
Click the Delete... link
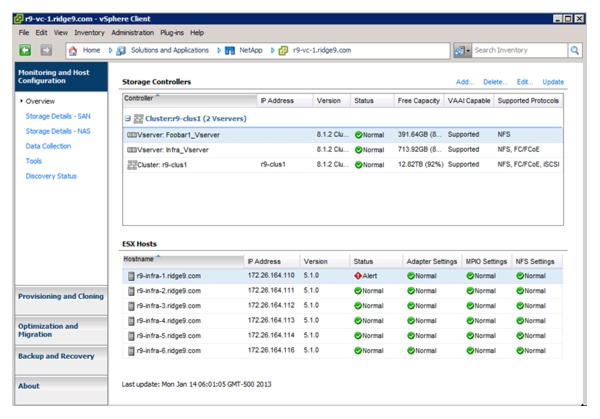click(x=495, y=82)
